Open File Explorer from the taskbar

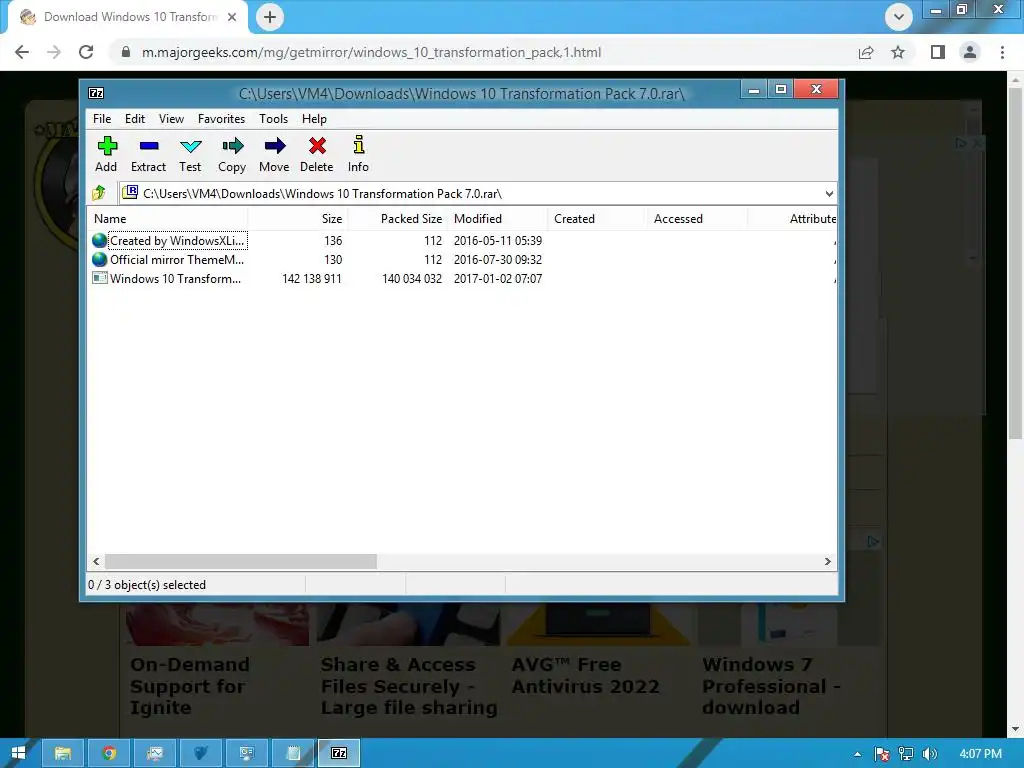[x=63, y=753]
